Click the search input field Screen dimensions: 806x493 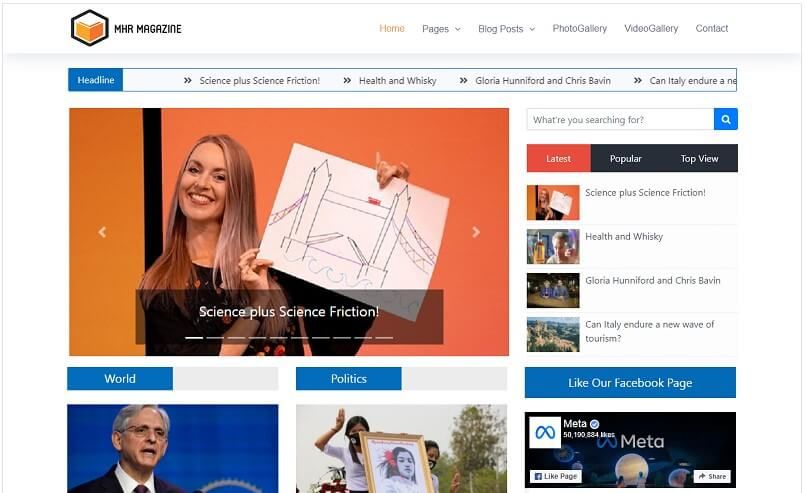click(620, 119)
